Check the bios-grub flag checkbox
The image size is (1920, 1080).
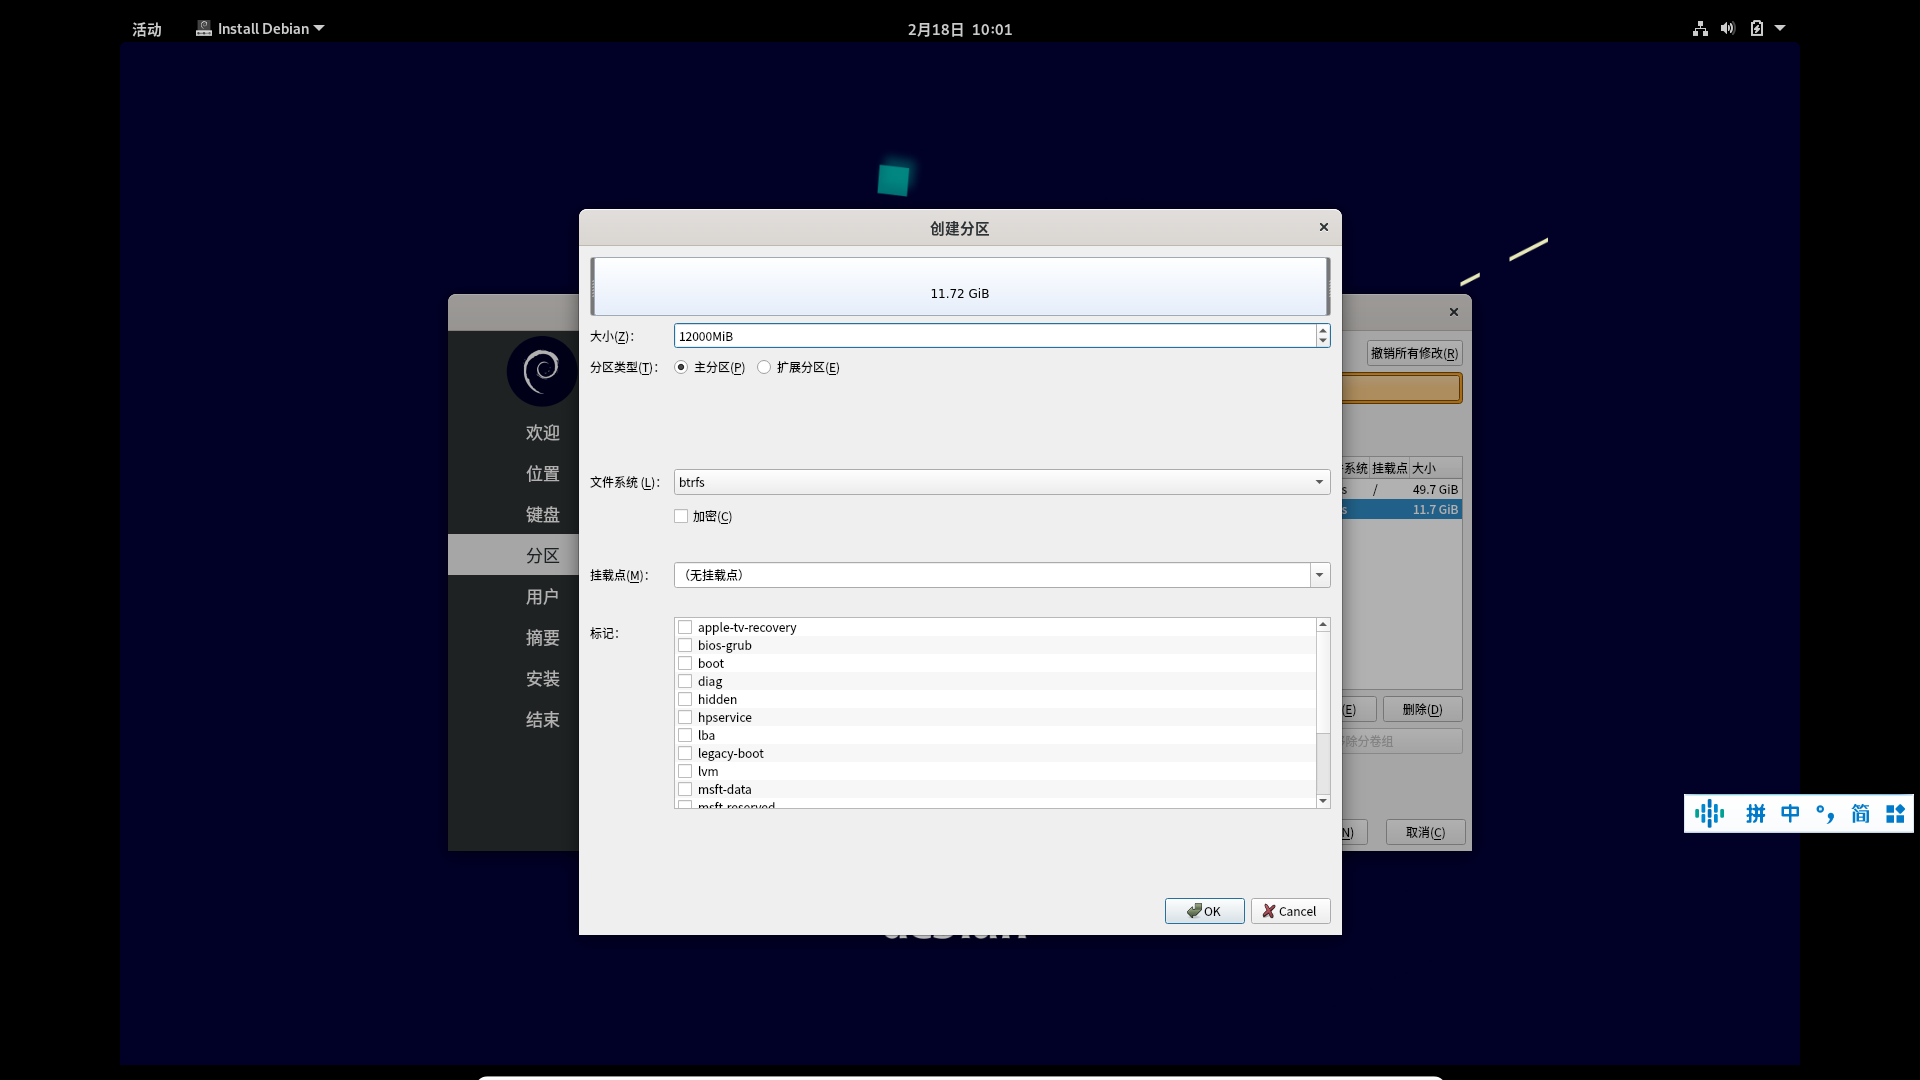(x=685, y=645)
